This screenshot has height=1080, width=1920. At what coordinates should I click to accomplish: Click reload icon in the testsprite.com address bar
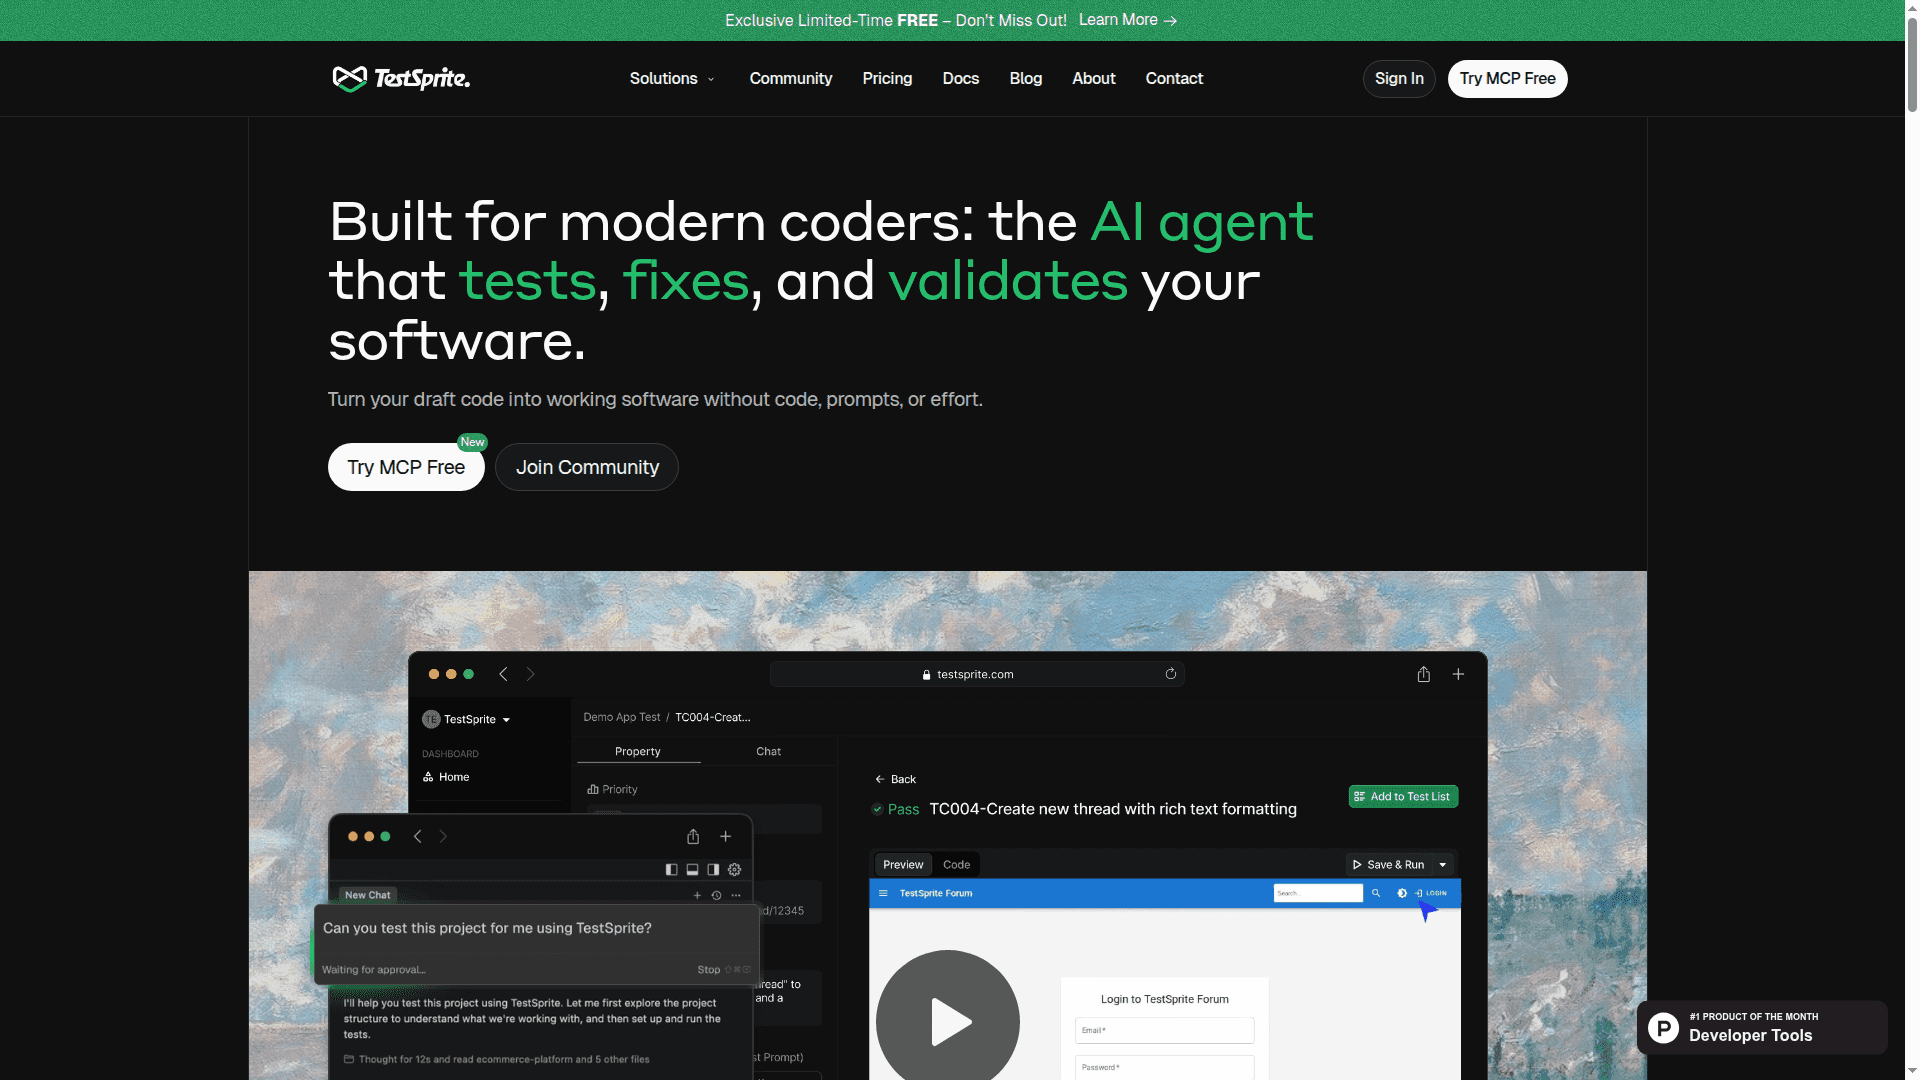coord(1171,674)
